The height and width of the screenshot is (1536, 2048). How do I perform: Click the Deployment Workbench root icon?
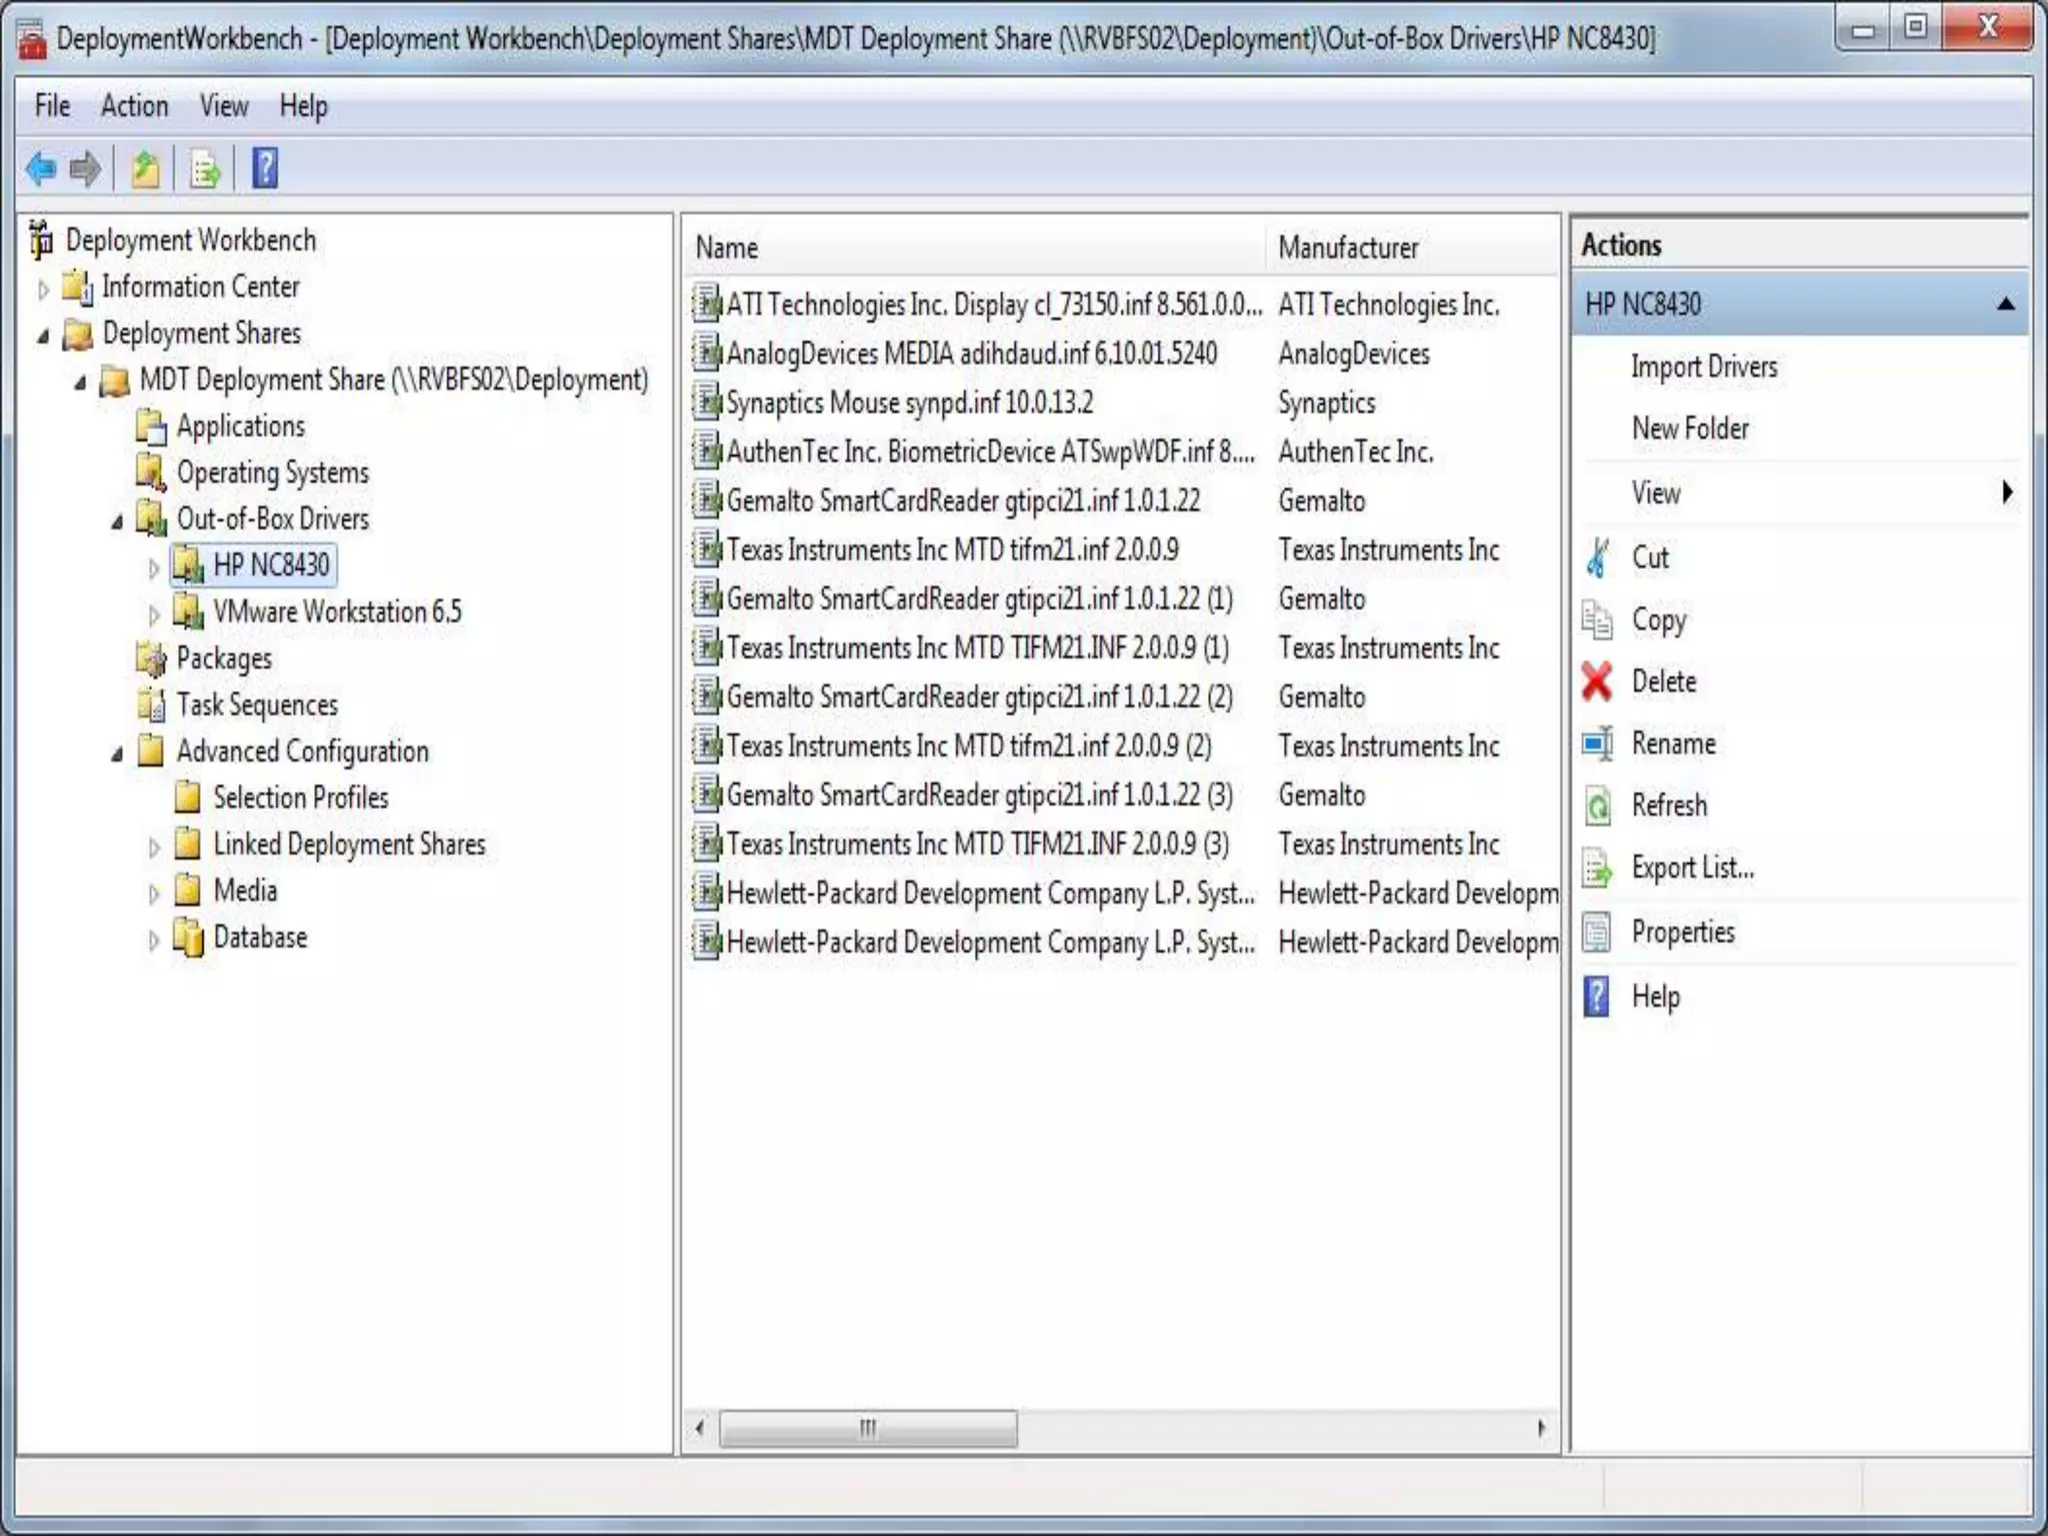(x=41, y=240)
